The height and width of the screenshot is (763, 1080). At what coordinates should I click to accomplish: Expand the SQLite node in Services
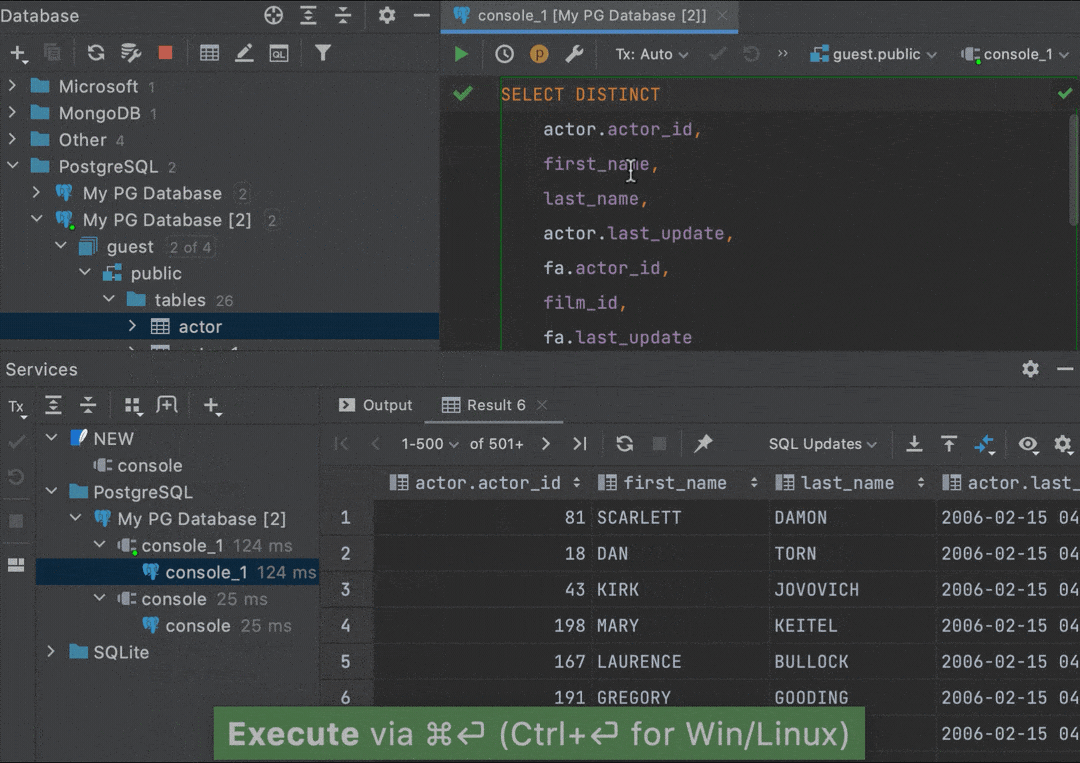tap(52, 652)
